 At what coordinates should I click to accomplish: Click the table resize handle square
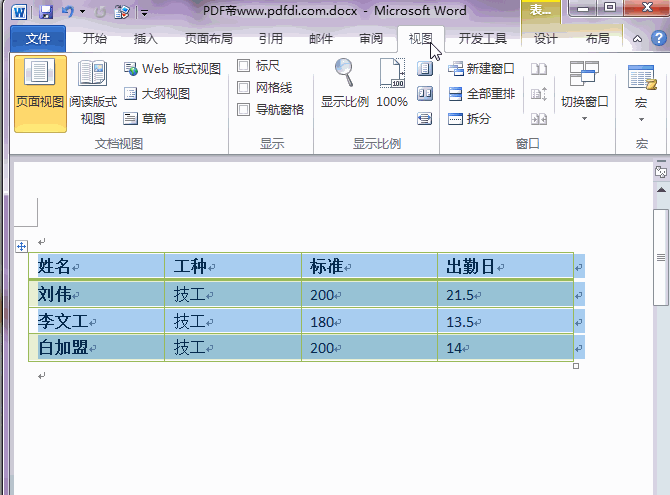pyautogui.click(x=576, y=366)
